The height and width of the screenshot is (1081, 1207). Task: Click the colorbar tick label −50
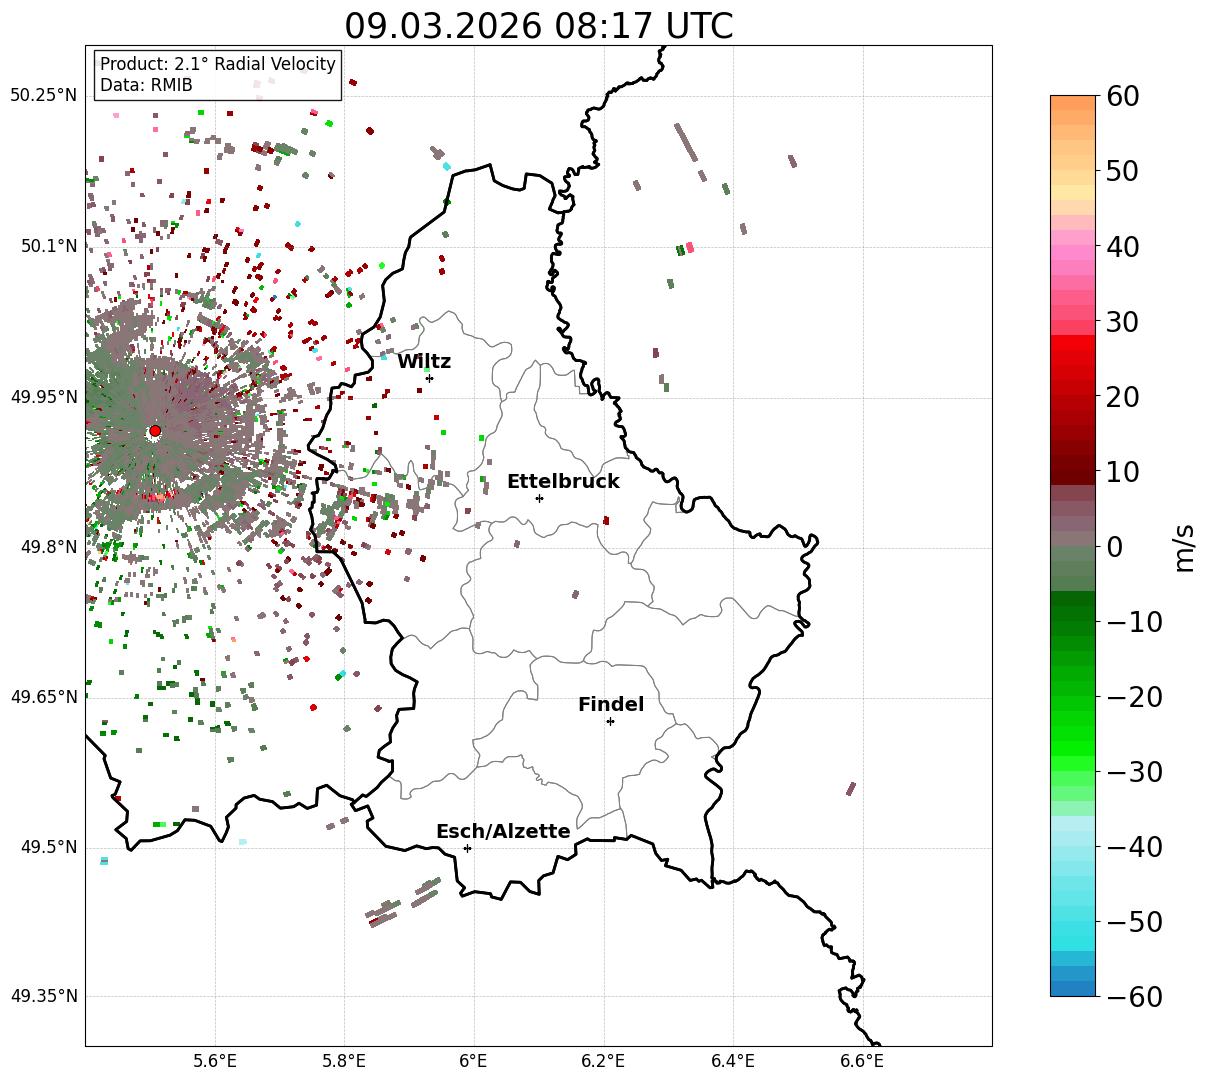click(x=1135, y=921)
